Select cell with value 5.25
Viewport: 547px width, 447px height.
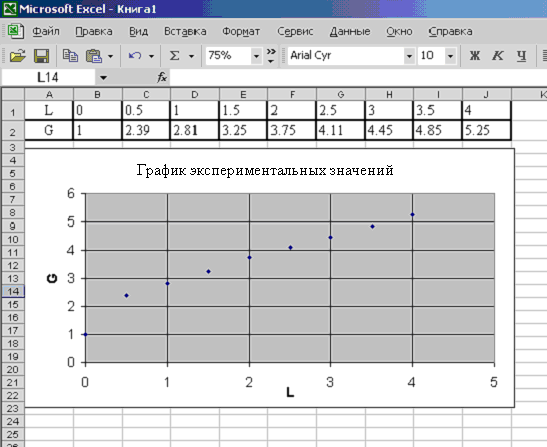(x=486, y=131)
